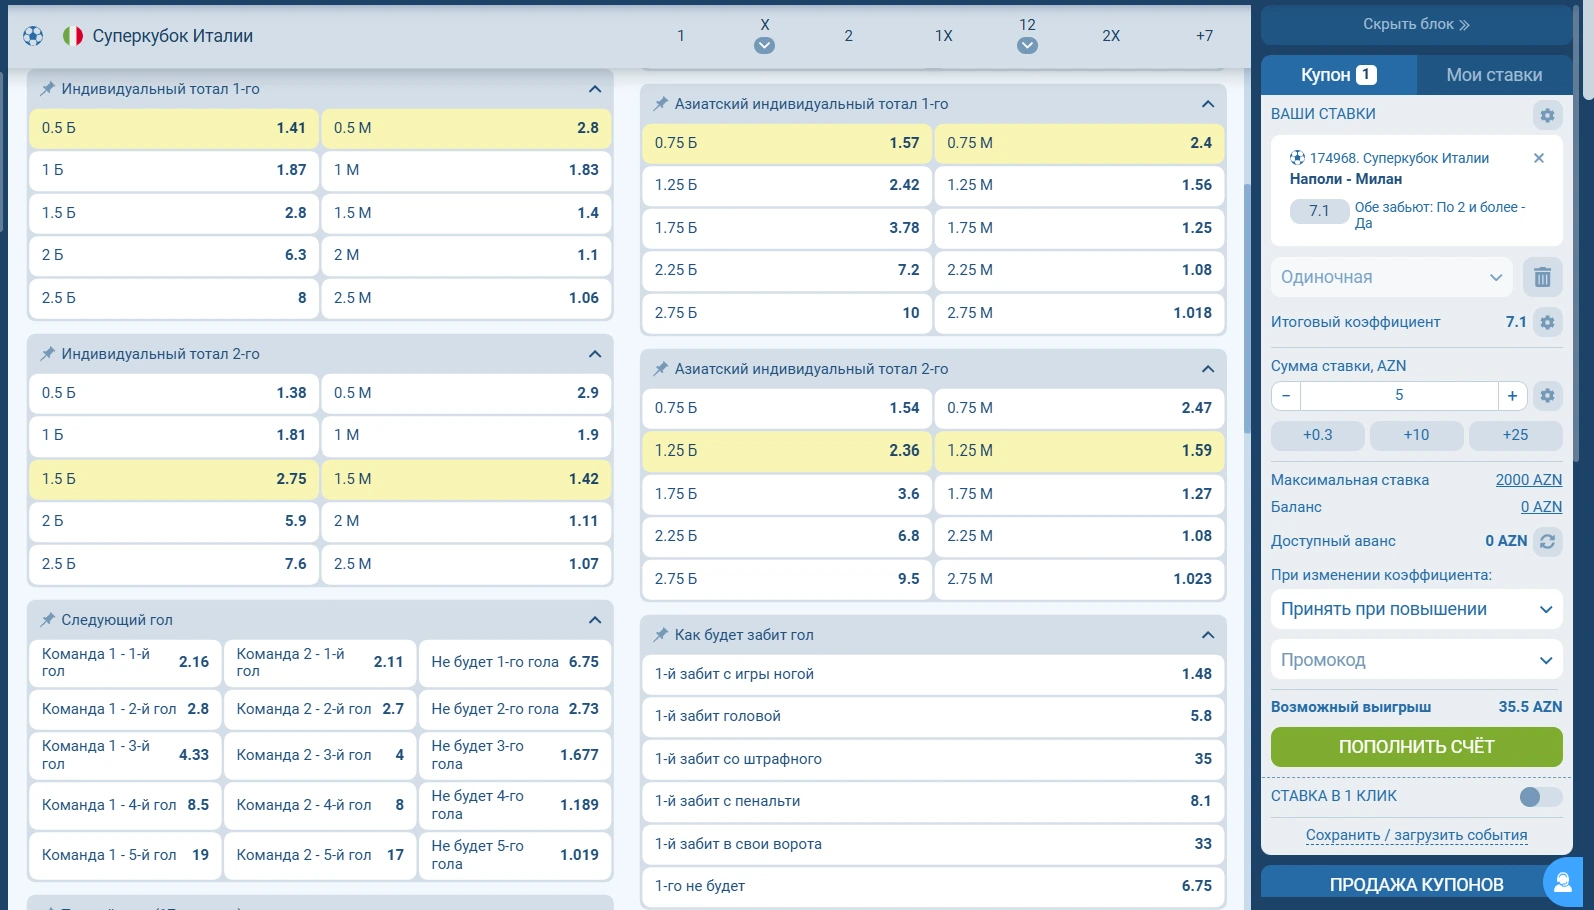Switch to the Мои ставки tab
Viewport: 1594px width, 910px height.
point(1493,75)
